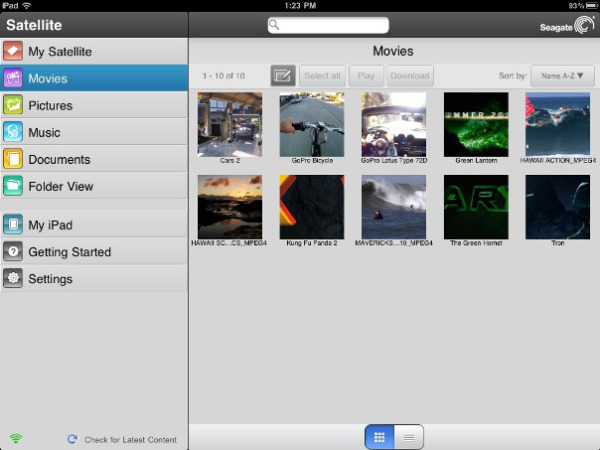The width and height of the screenshot is (600, 450).
Task: Open the MAVERICKS...10_MPEG4 wave thumbnail
Action: pos(394,207)
